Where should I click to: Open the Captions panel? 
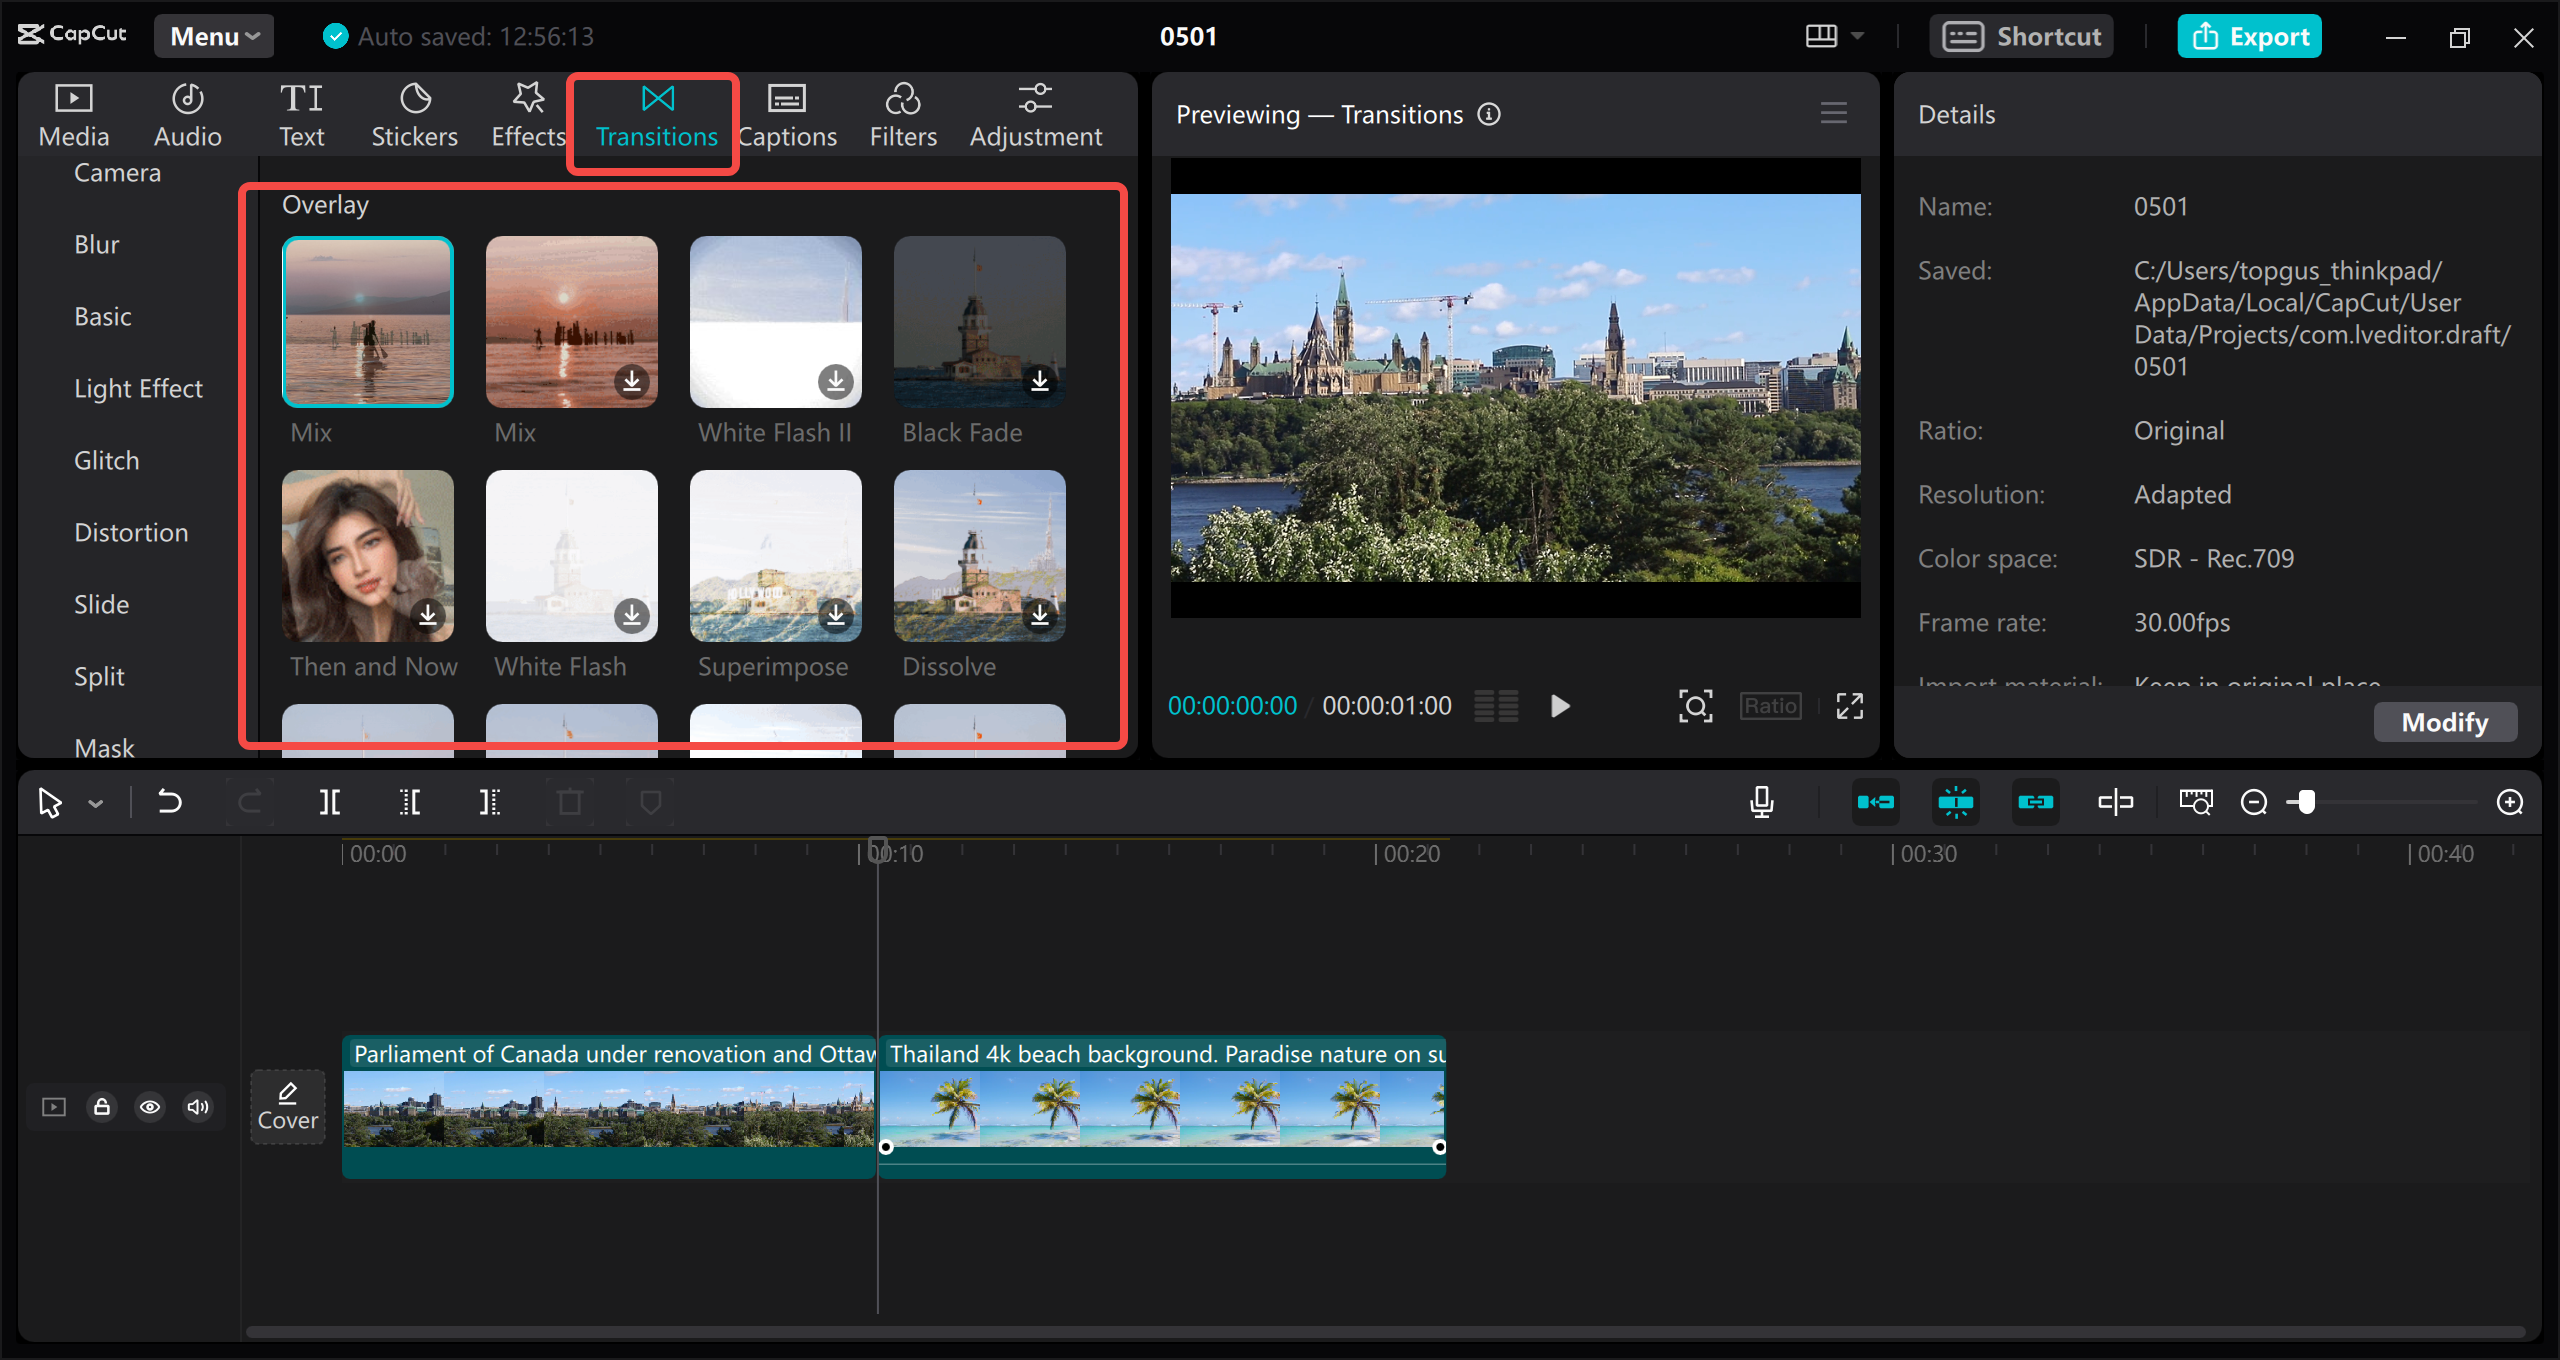[788, 113]
